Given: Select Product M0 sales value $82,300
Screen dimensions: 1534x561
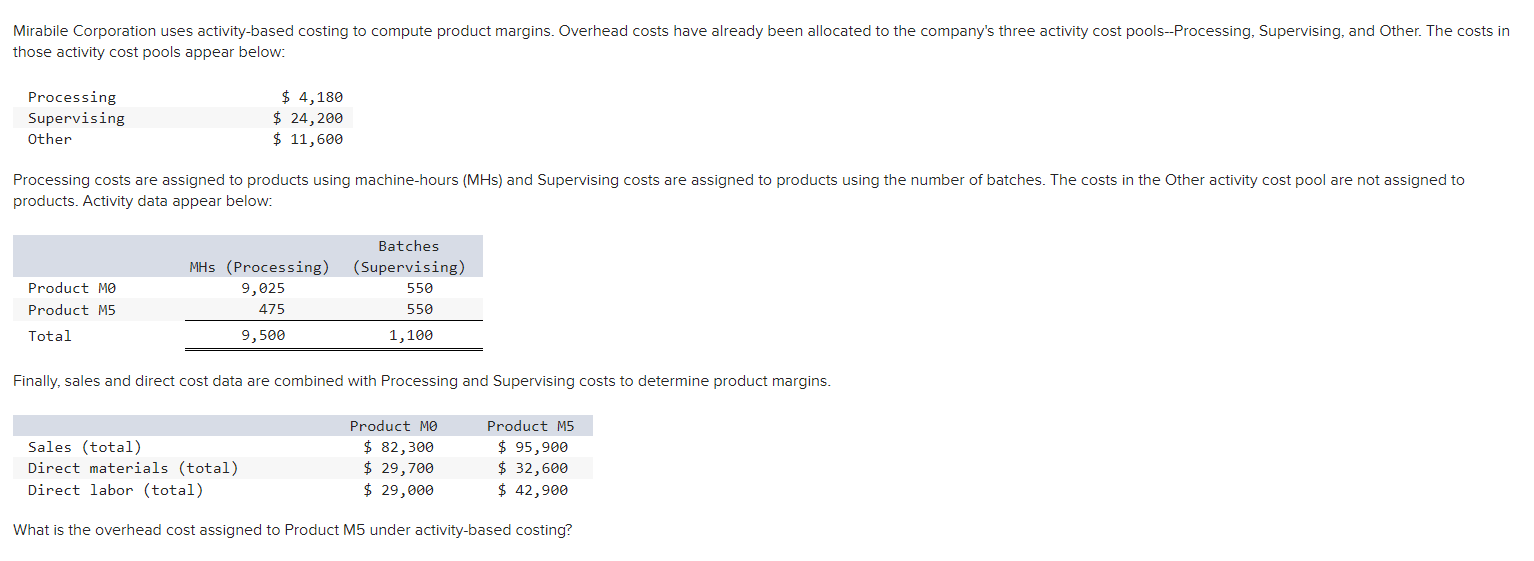Looking at the screenshot, I should (398, 447).
